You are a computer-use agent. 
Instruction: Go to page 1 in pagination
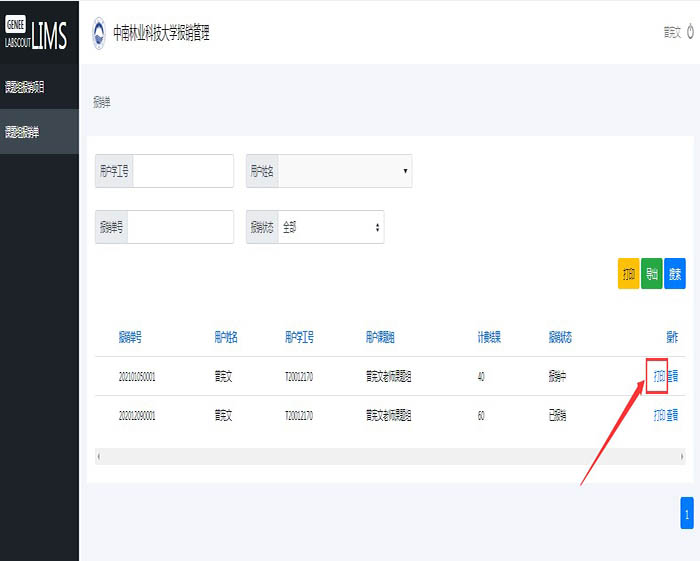pyautogui.click(x=687, y=512)
